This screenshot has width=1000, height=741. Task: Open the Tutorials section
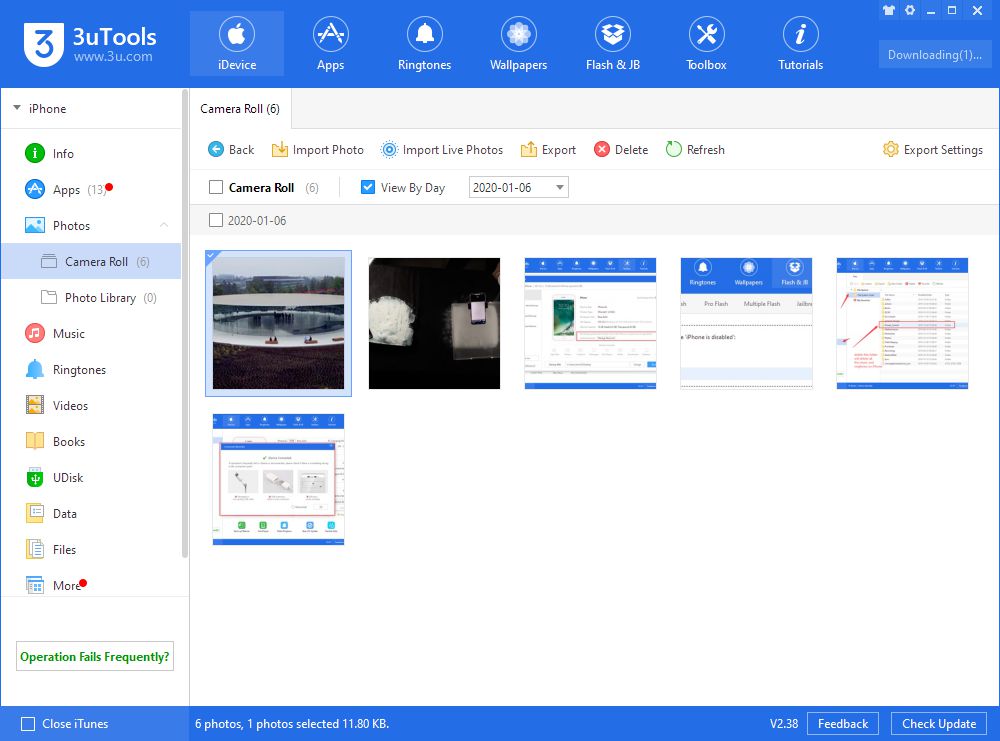800,43
